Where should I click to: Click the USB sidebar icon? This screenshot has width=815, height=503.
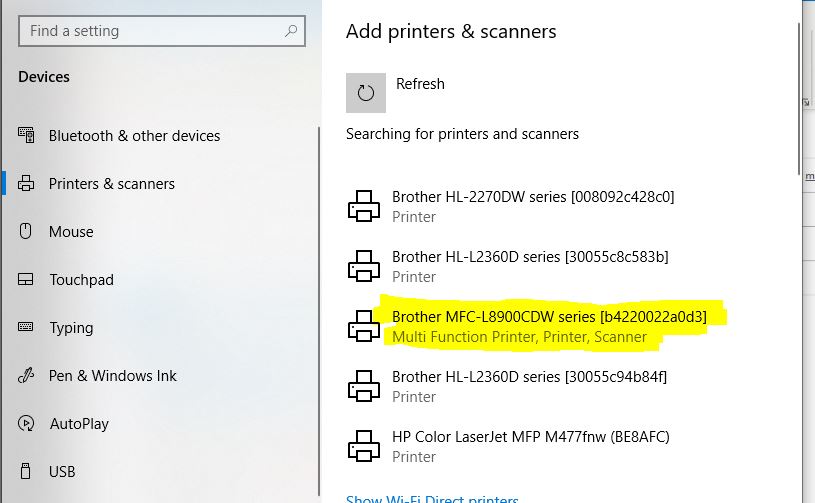25,471
